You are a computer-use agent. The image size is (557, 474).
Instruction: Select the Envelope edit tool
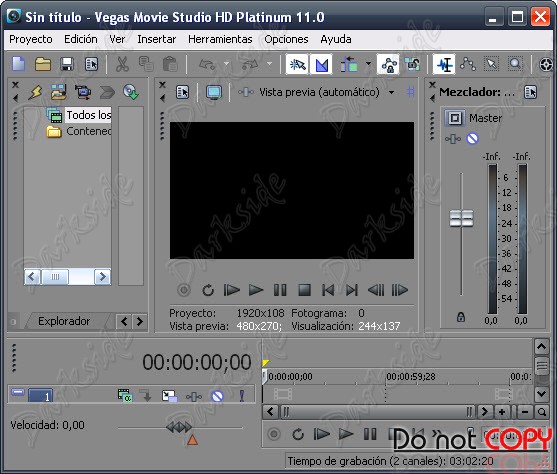(x=468, y=64)
